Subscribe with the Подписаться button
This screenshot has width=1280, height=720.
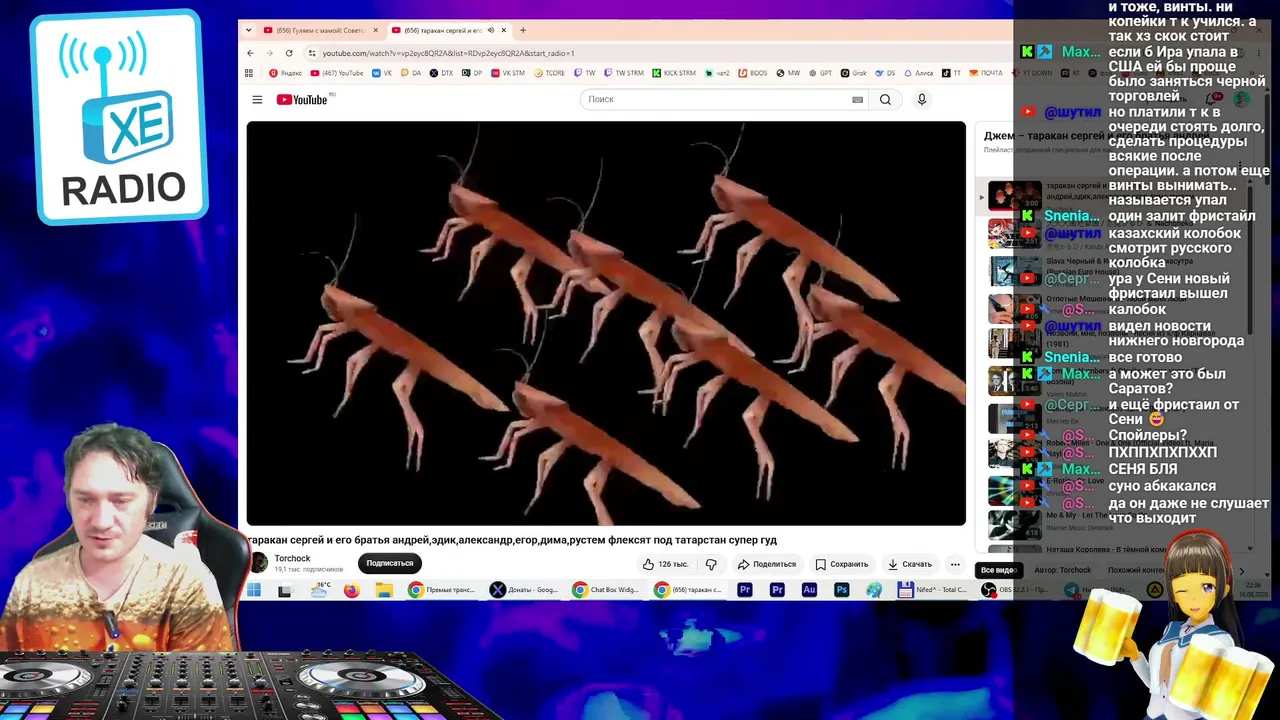click(x=389, y=563)
